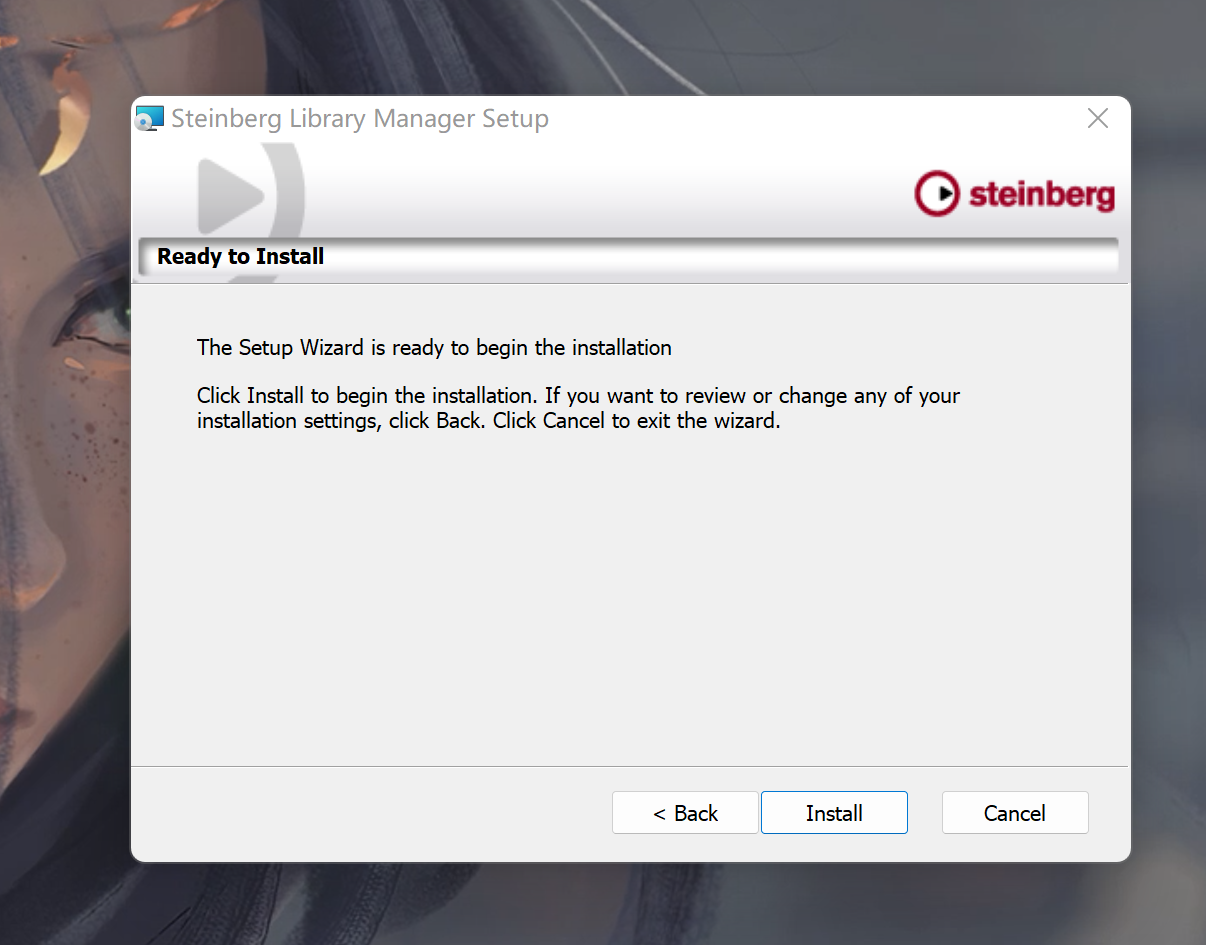
Task: Exit the wizard via the Cancel button
Action: tap(1015, 813)
